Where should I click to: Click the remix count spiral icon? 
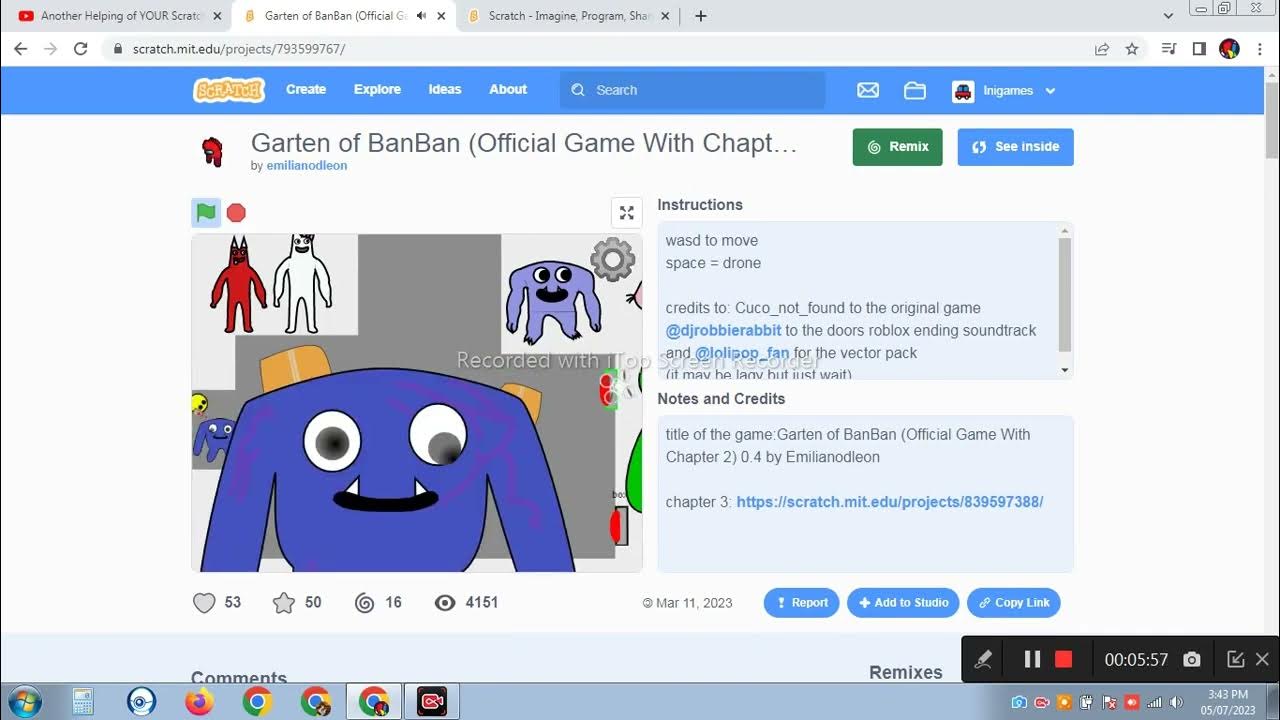pyautogui.click(x=365, y=602)
